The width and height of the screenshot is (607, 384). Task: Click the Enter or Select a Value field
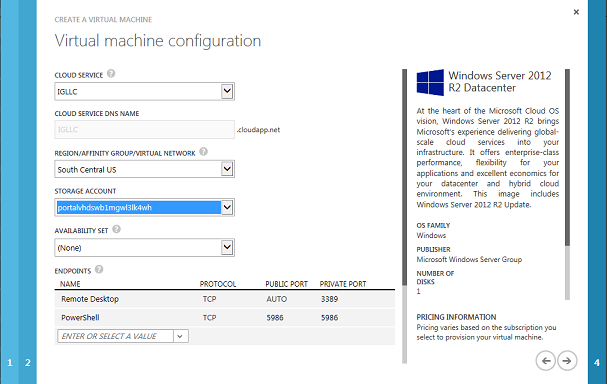coord(115,336)
